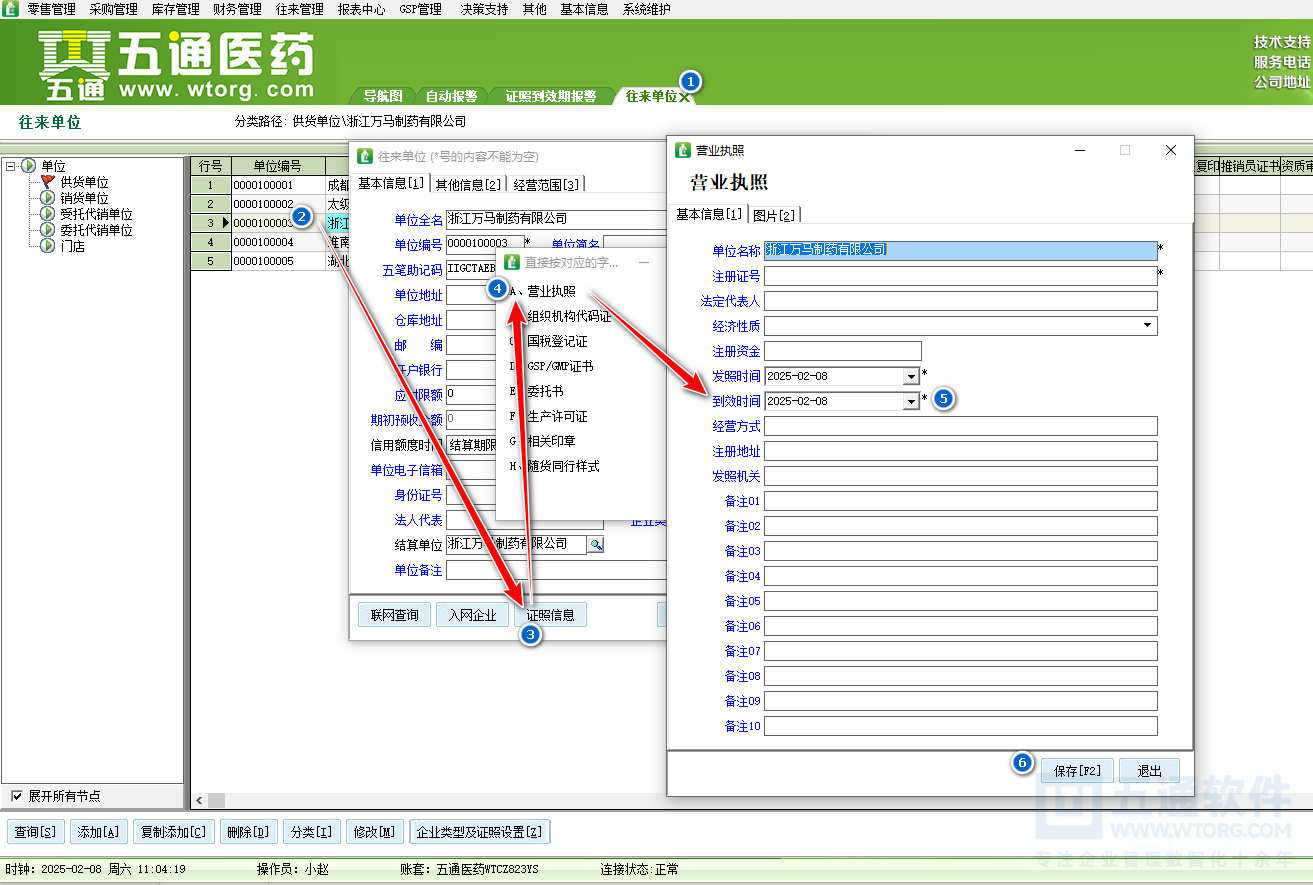The height and width of the screenshot is (885, 1313).
Task: Switch to the 自动报警 tab
Action: coord(451,97)
